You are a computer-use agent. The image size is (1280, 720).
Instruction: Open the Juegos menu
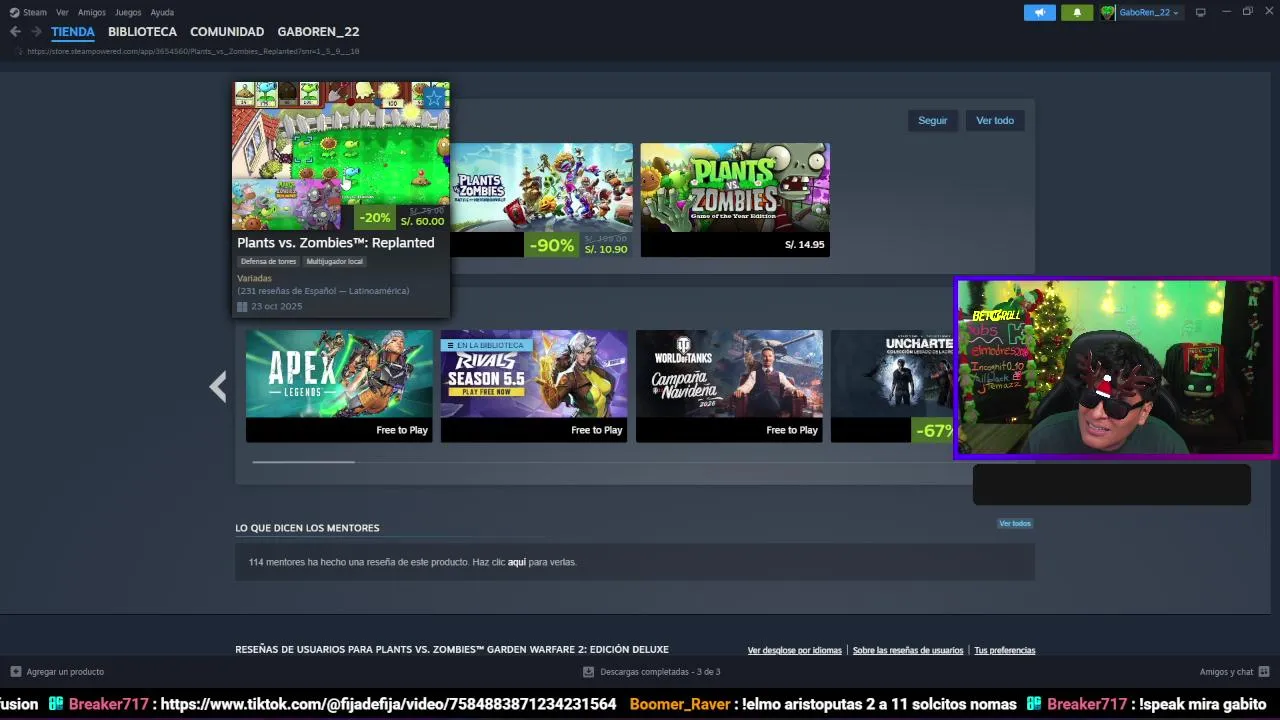pyautogui.click(x=128, y=12)
